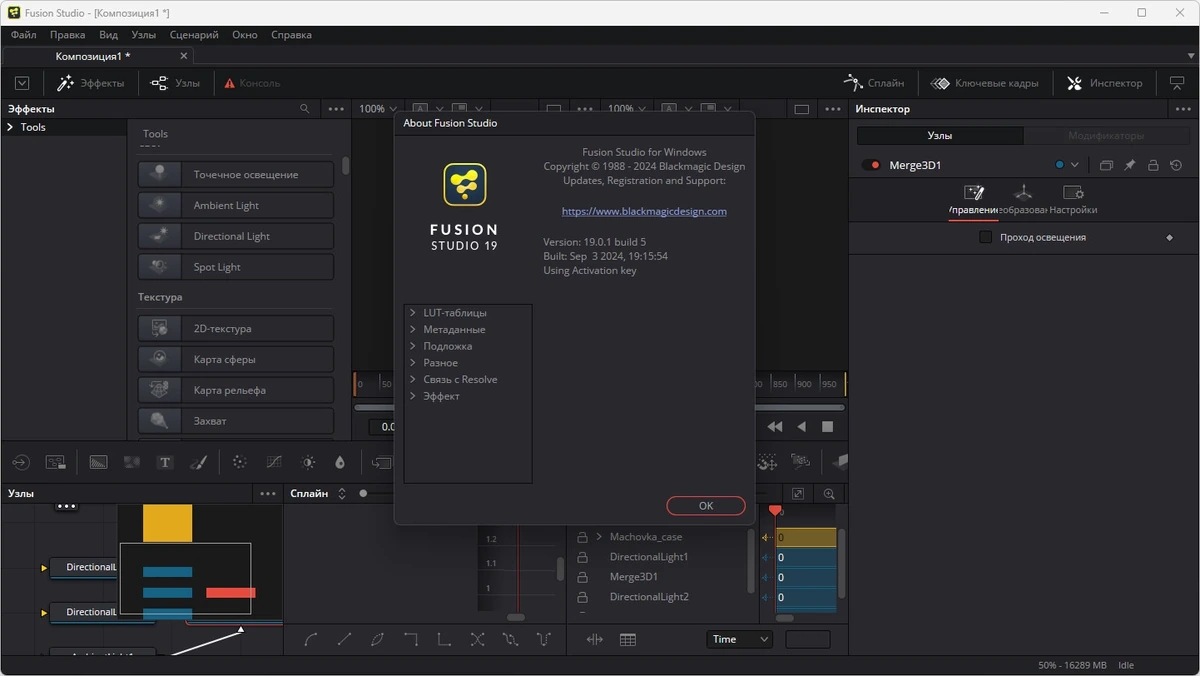
Task: Add the MediaIn loader tool from toolbar
Action: 21,462
